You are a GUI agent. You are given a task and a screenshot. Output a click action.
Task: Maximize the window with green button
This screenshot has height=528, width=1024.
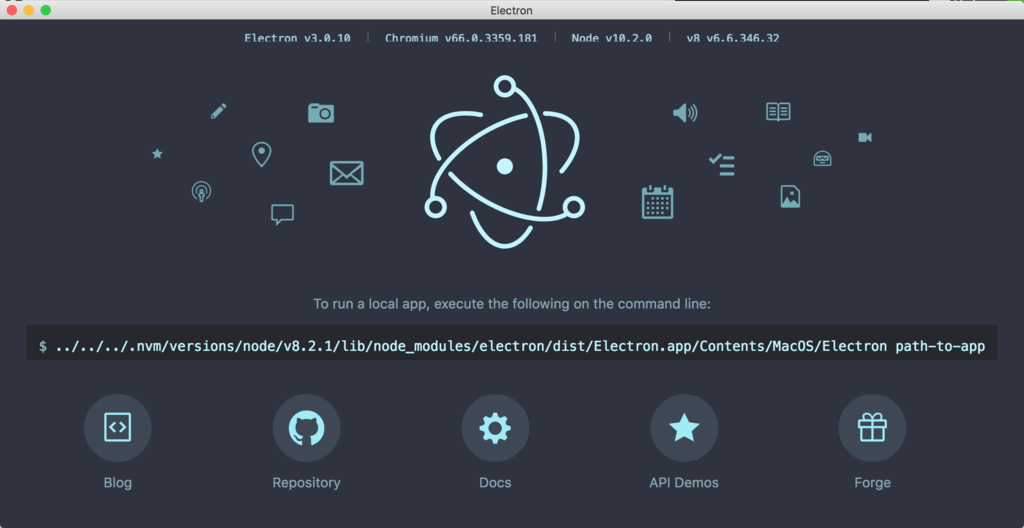pyautogui.click(x=46, y=10)
